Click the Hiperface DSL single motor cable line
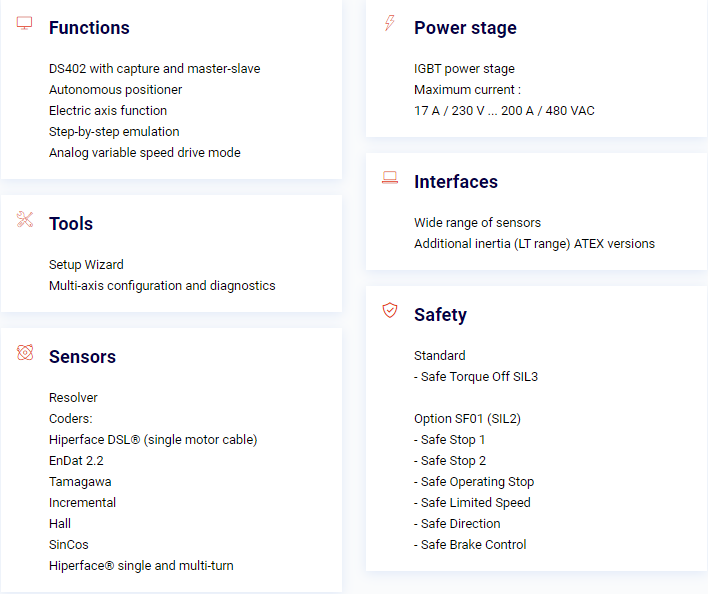Image resolution: width=708 pixels, height=594 pixels. 153,440
